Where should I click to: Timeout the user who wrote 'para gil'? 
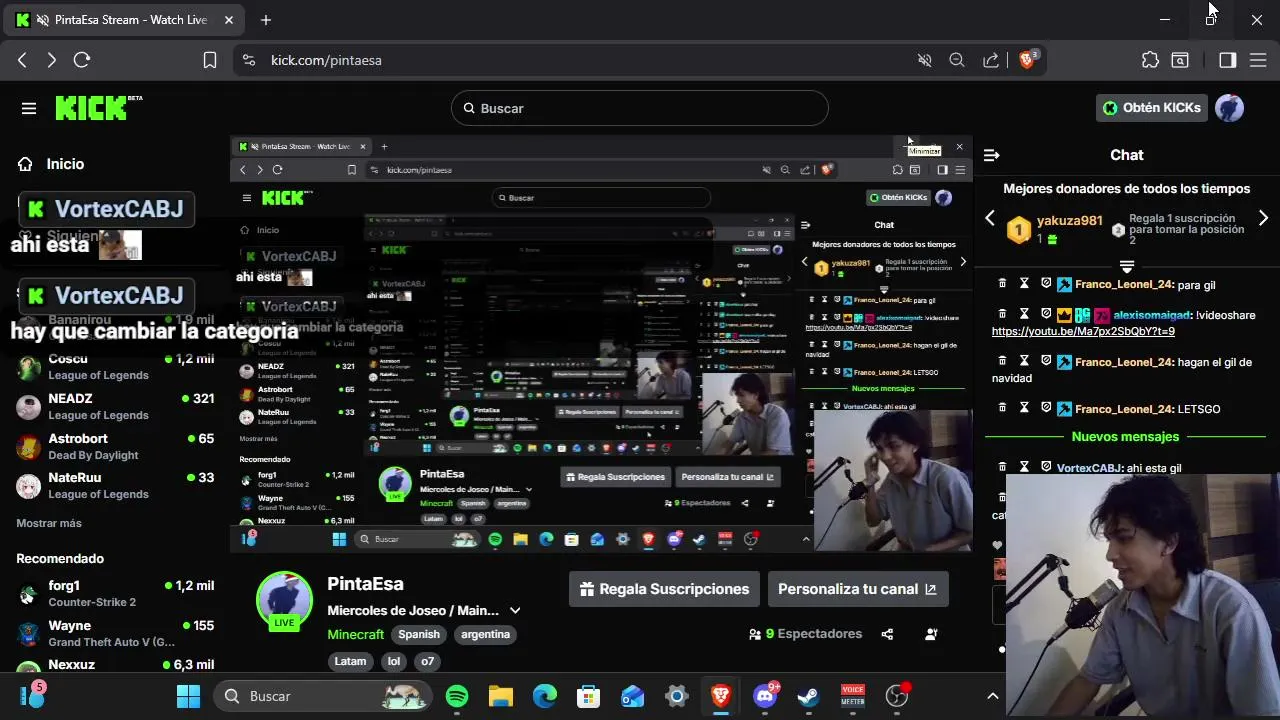tap(1024, 284)
